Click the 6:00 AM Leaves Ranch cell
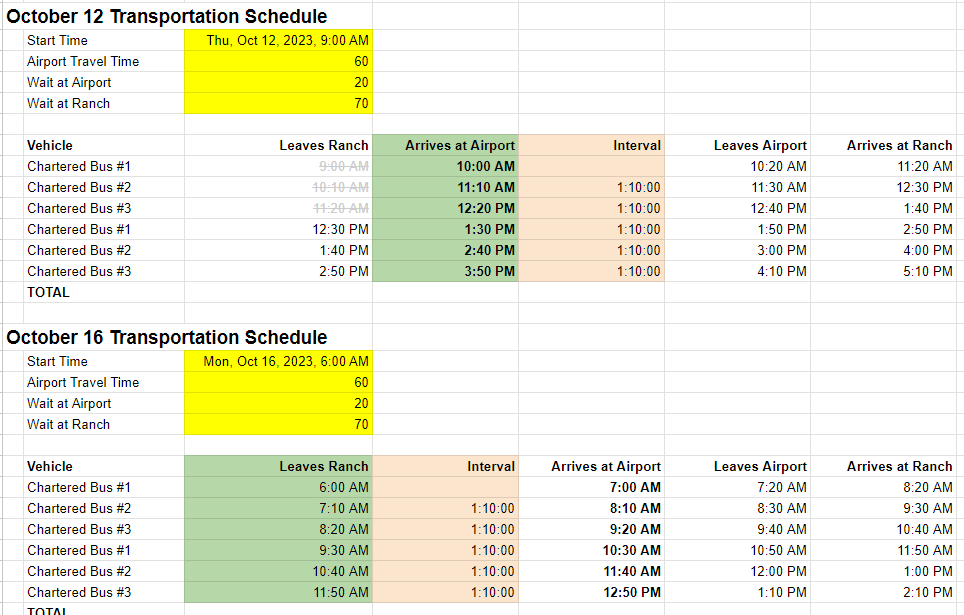This screenshot has width=964, height=615. pyautogui.click(x=279, y=488)
